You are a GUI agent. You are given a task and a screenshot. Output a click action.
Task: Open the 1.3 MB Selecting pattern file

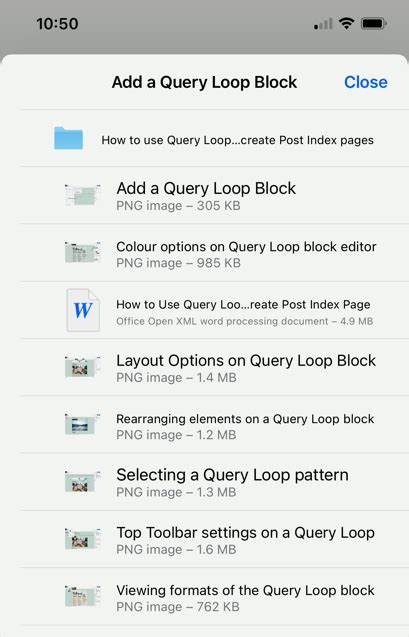coord(214,482)
